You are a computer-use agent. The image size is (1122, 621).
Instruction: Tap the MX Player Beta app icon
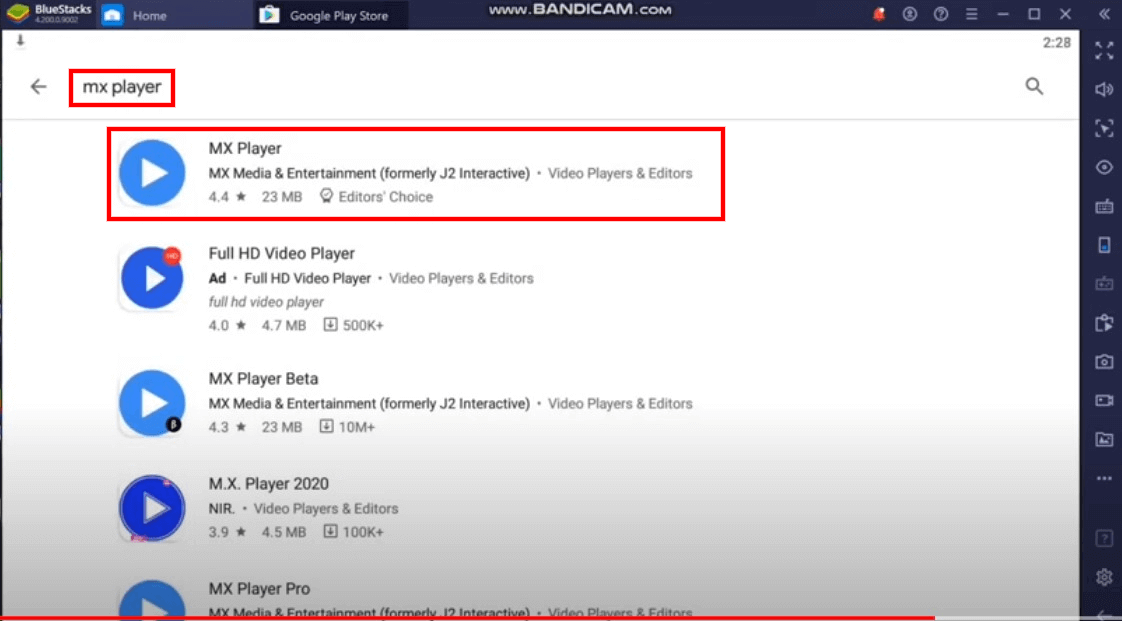tap(152, 404)
